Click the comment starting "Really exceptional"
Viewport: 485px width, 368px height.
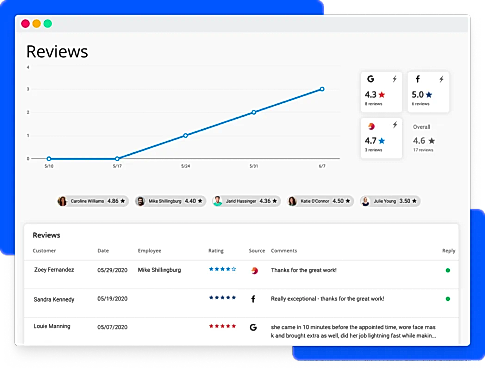pos(327,299)
